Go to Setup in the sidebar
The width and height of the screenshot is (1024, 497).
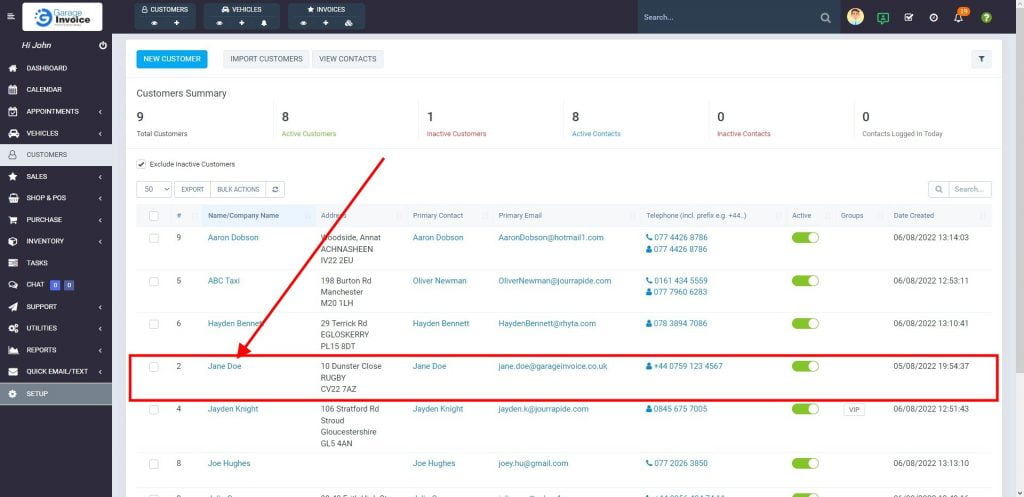(x=38, y=393)
